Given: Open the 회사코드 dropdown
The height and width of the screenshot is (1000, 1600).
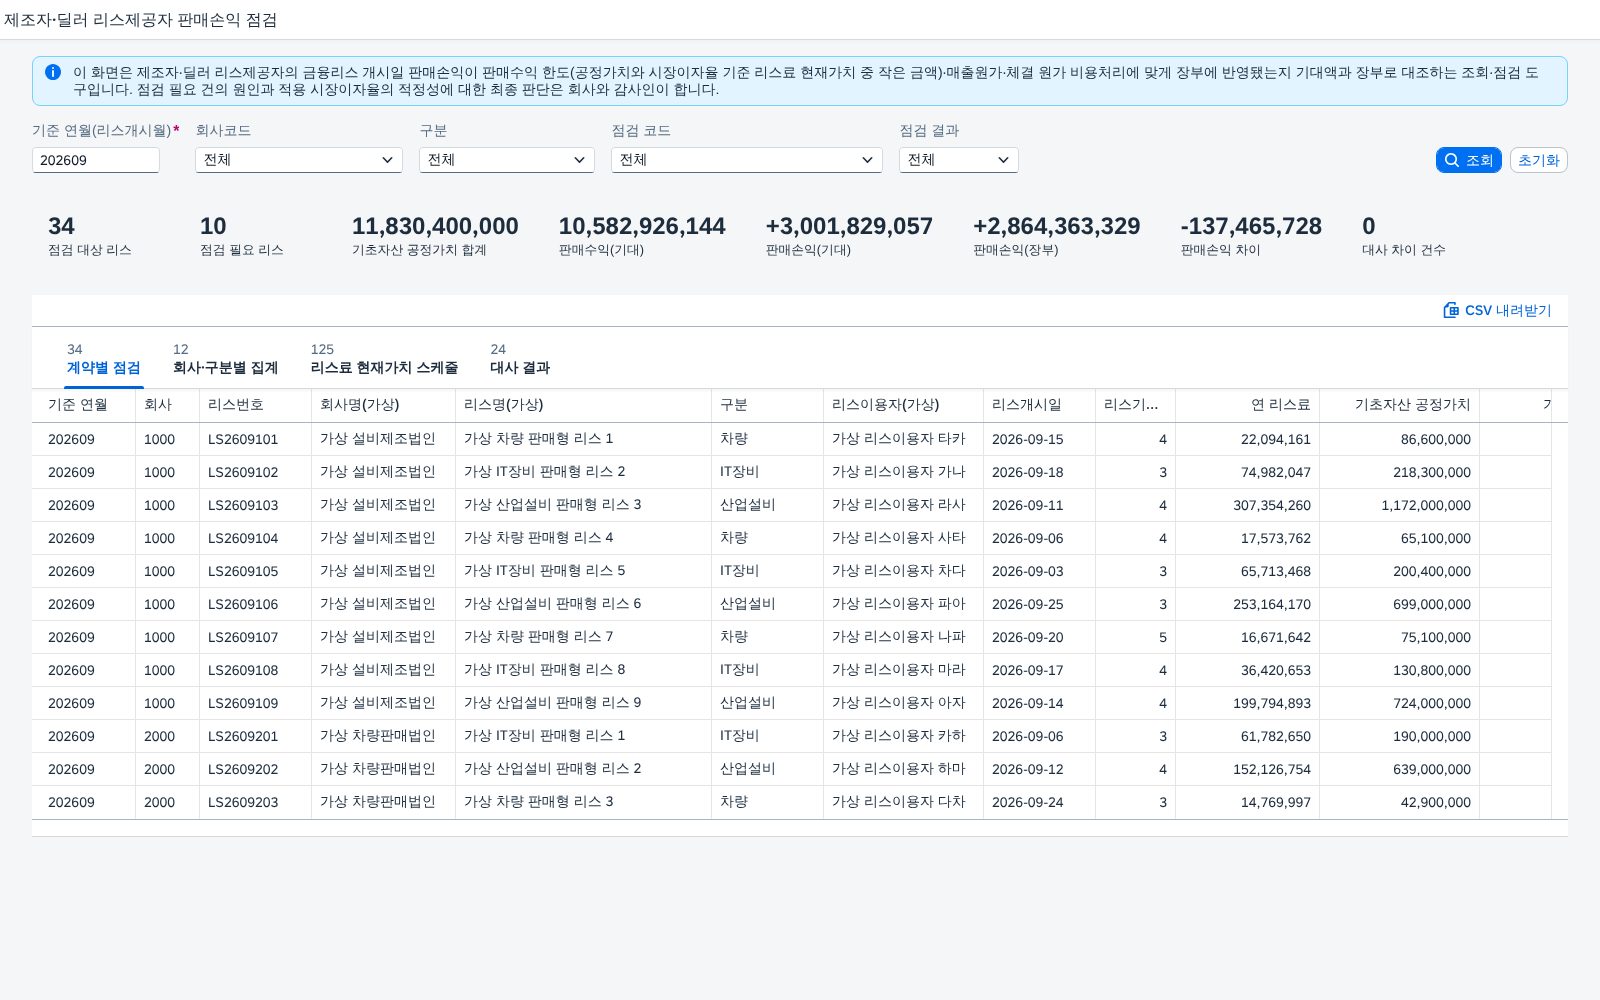Looking at the screenshot, I should [x=299, y=160].
